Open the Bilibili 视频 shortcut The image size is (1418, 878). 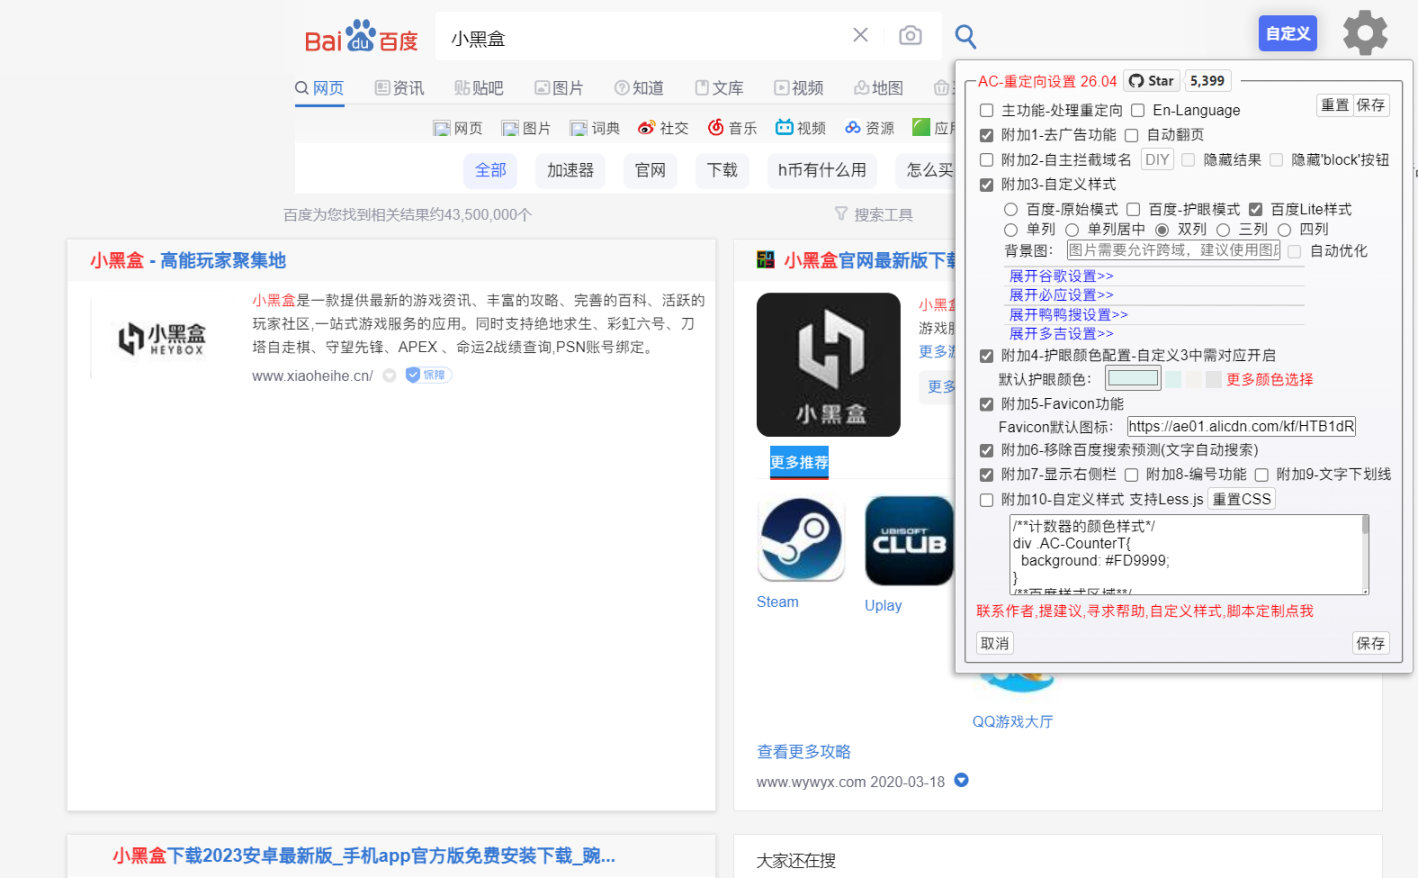(x=801, y=128)
